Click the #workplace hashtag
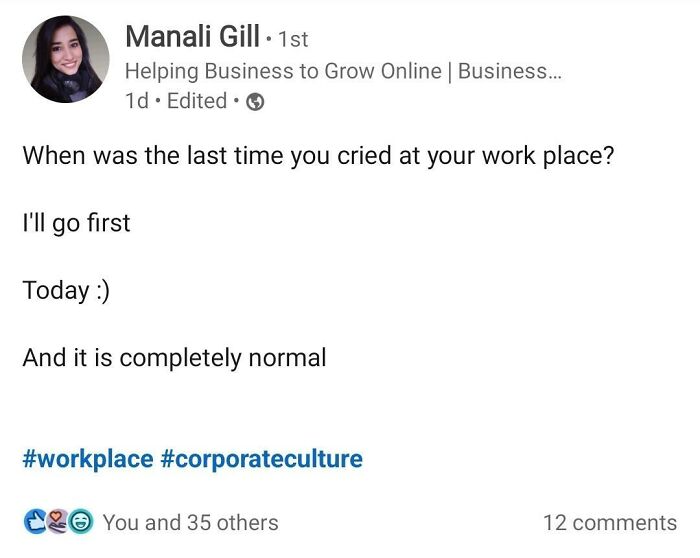Viewport: 700px width, 558px height. point(88,459)
